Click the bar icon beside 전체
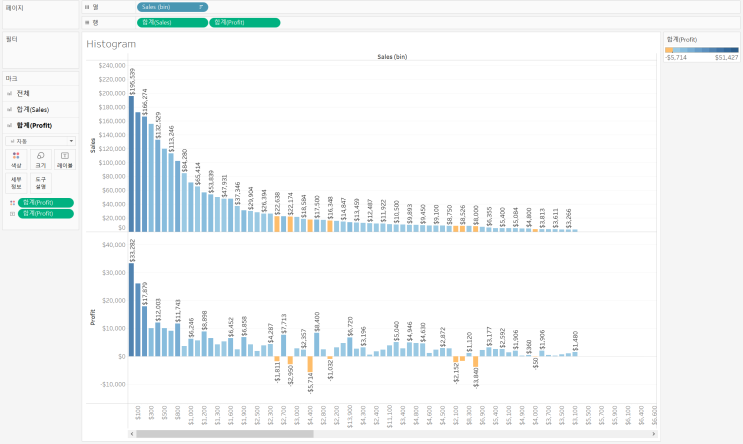The height and width of the screenshot is (444, 743). [9, 94]
